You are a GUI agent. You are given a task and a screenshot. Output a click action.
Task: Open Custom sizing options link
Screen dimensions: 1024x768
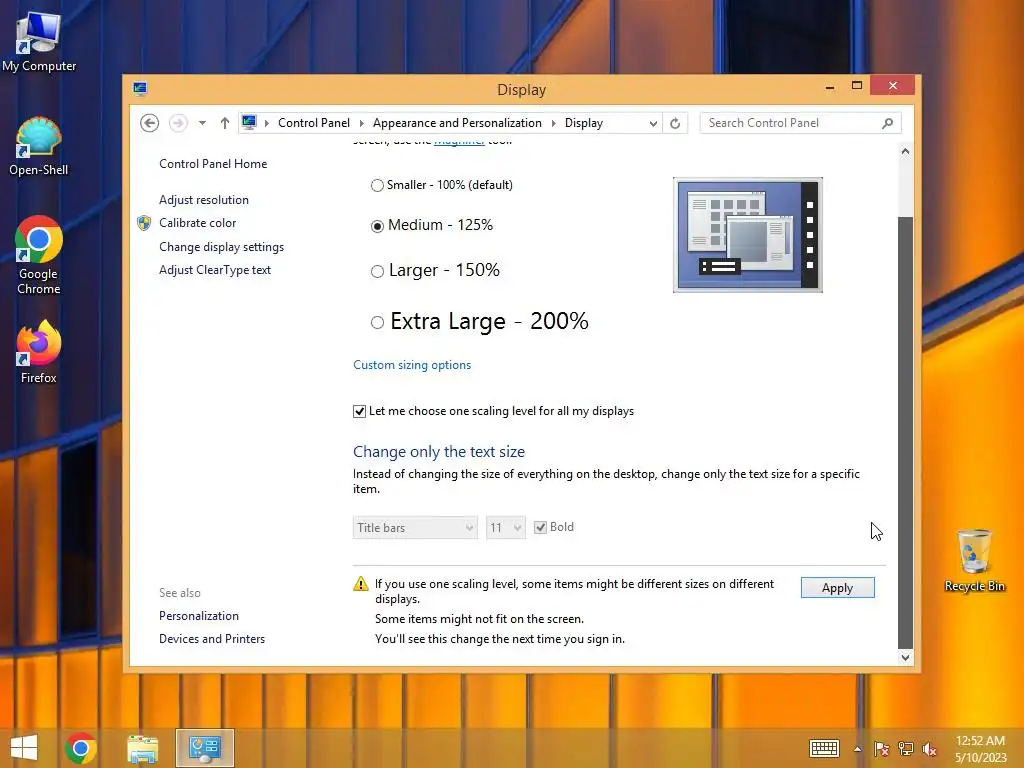point(412,365)
